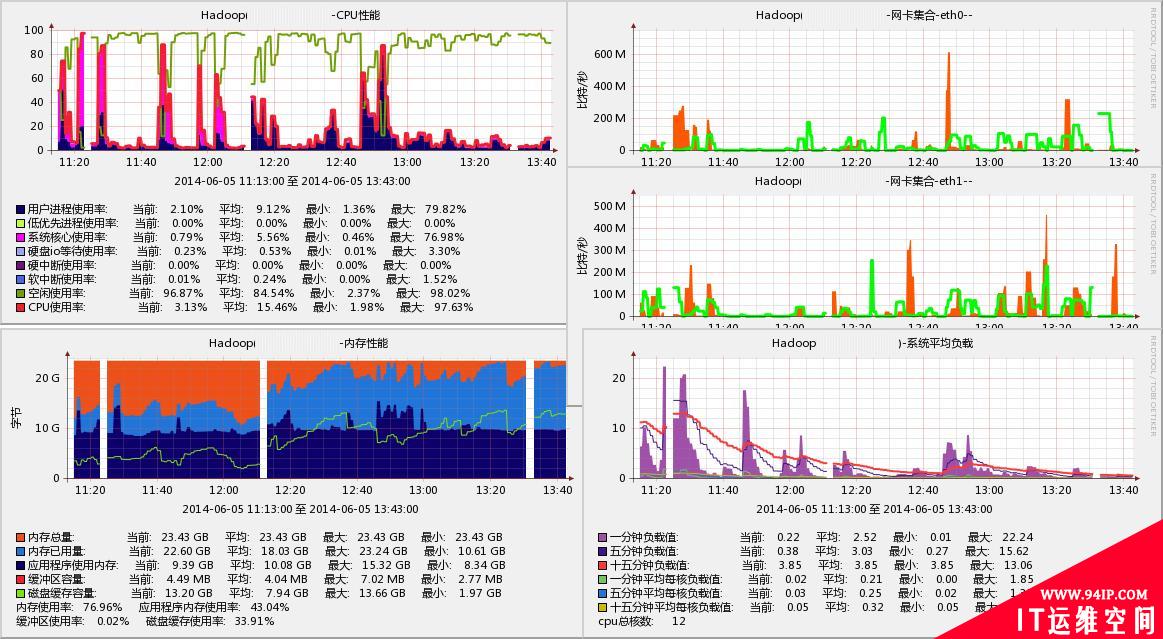
Task: Select the olive 空闲使用率 legend swatch
Action: (x=20, y=293)
